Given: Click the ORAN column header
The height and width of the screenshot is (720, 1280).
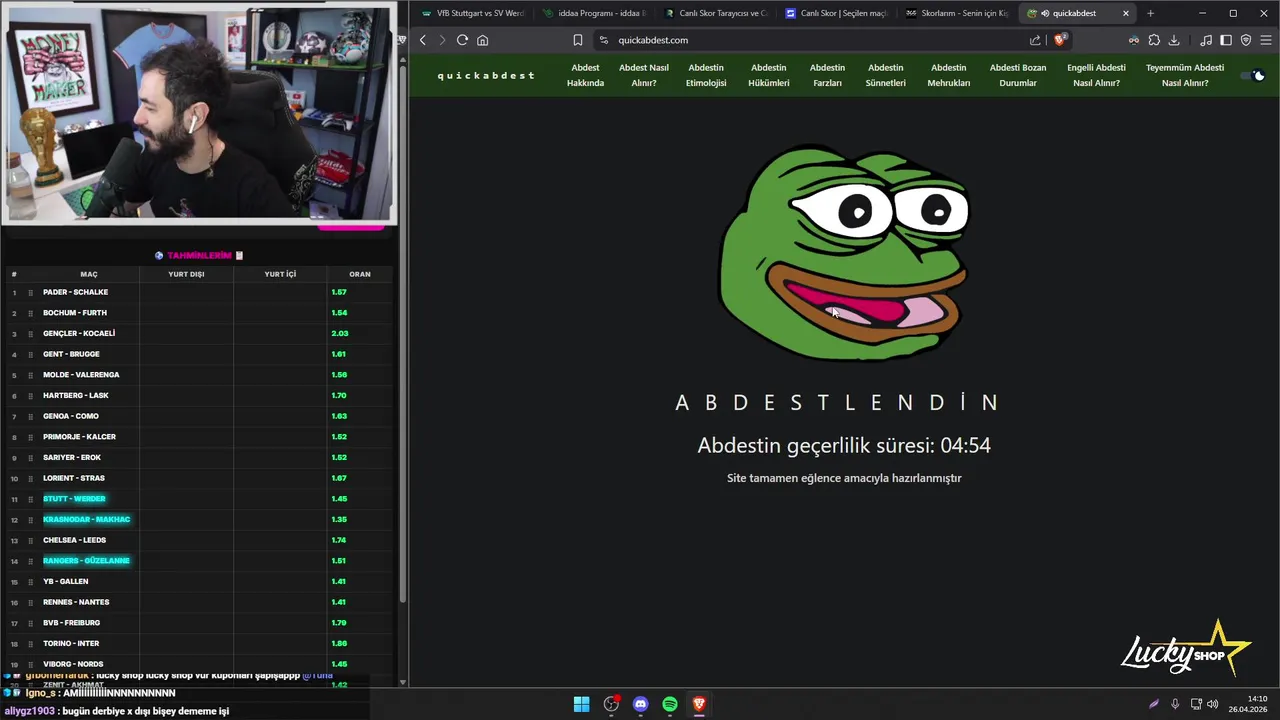Looking at the screenshot, I should (360, 274).
